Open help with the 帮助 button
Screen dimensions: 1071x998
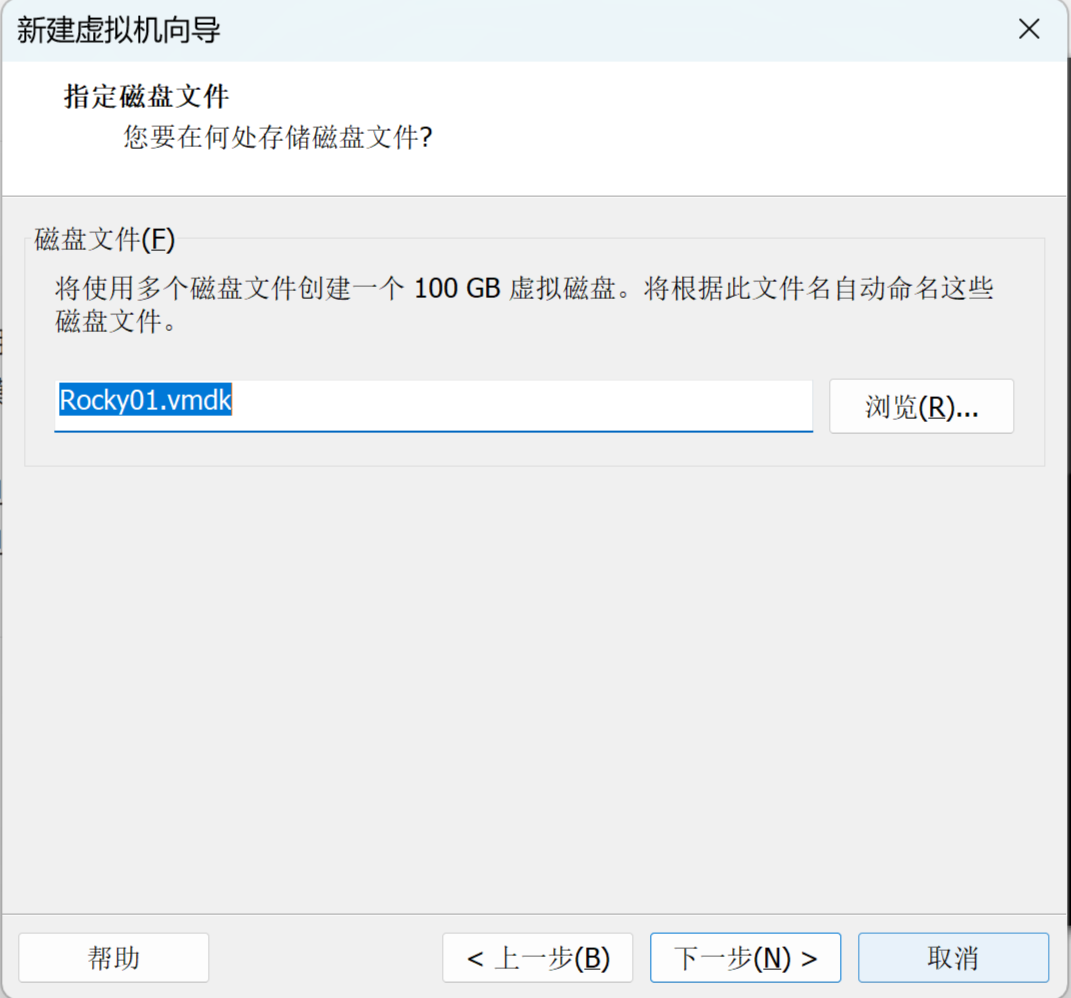point(113,958)
